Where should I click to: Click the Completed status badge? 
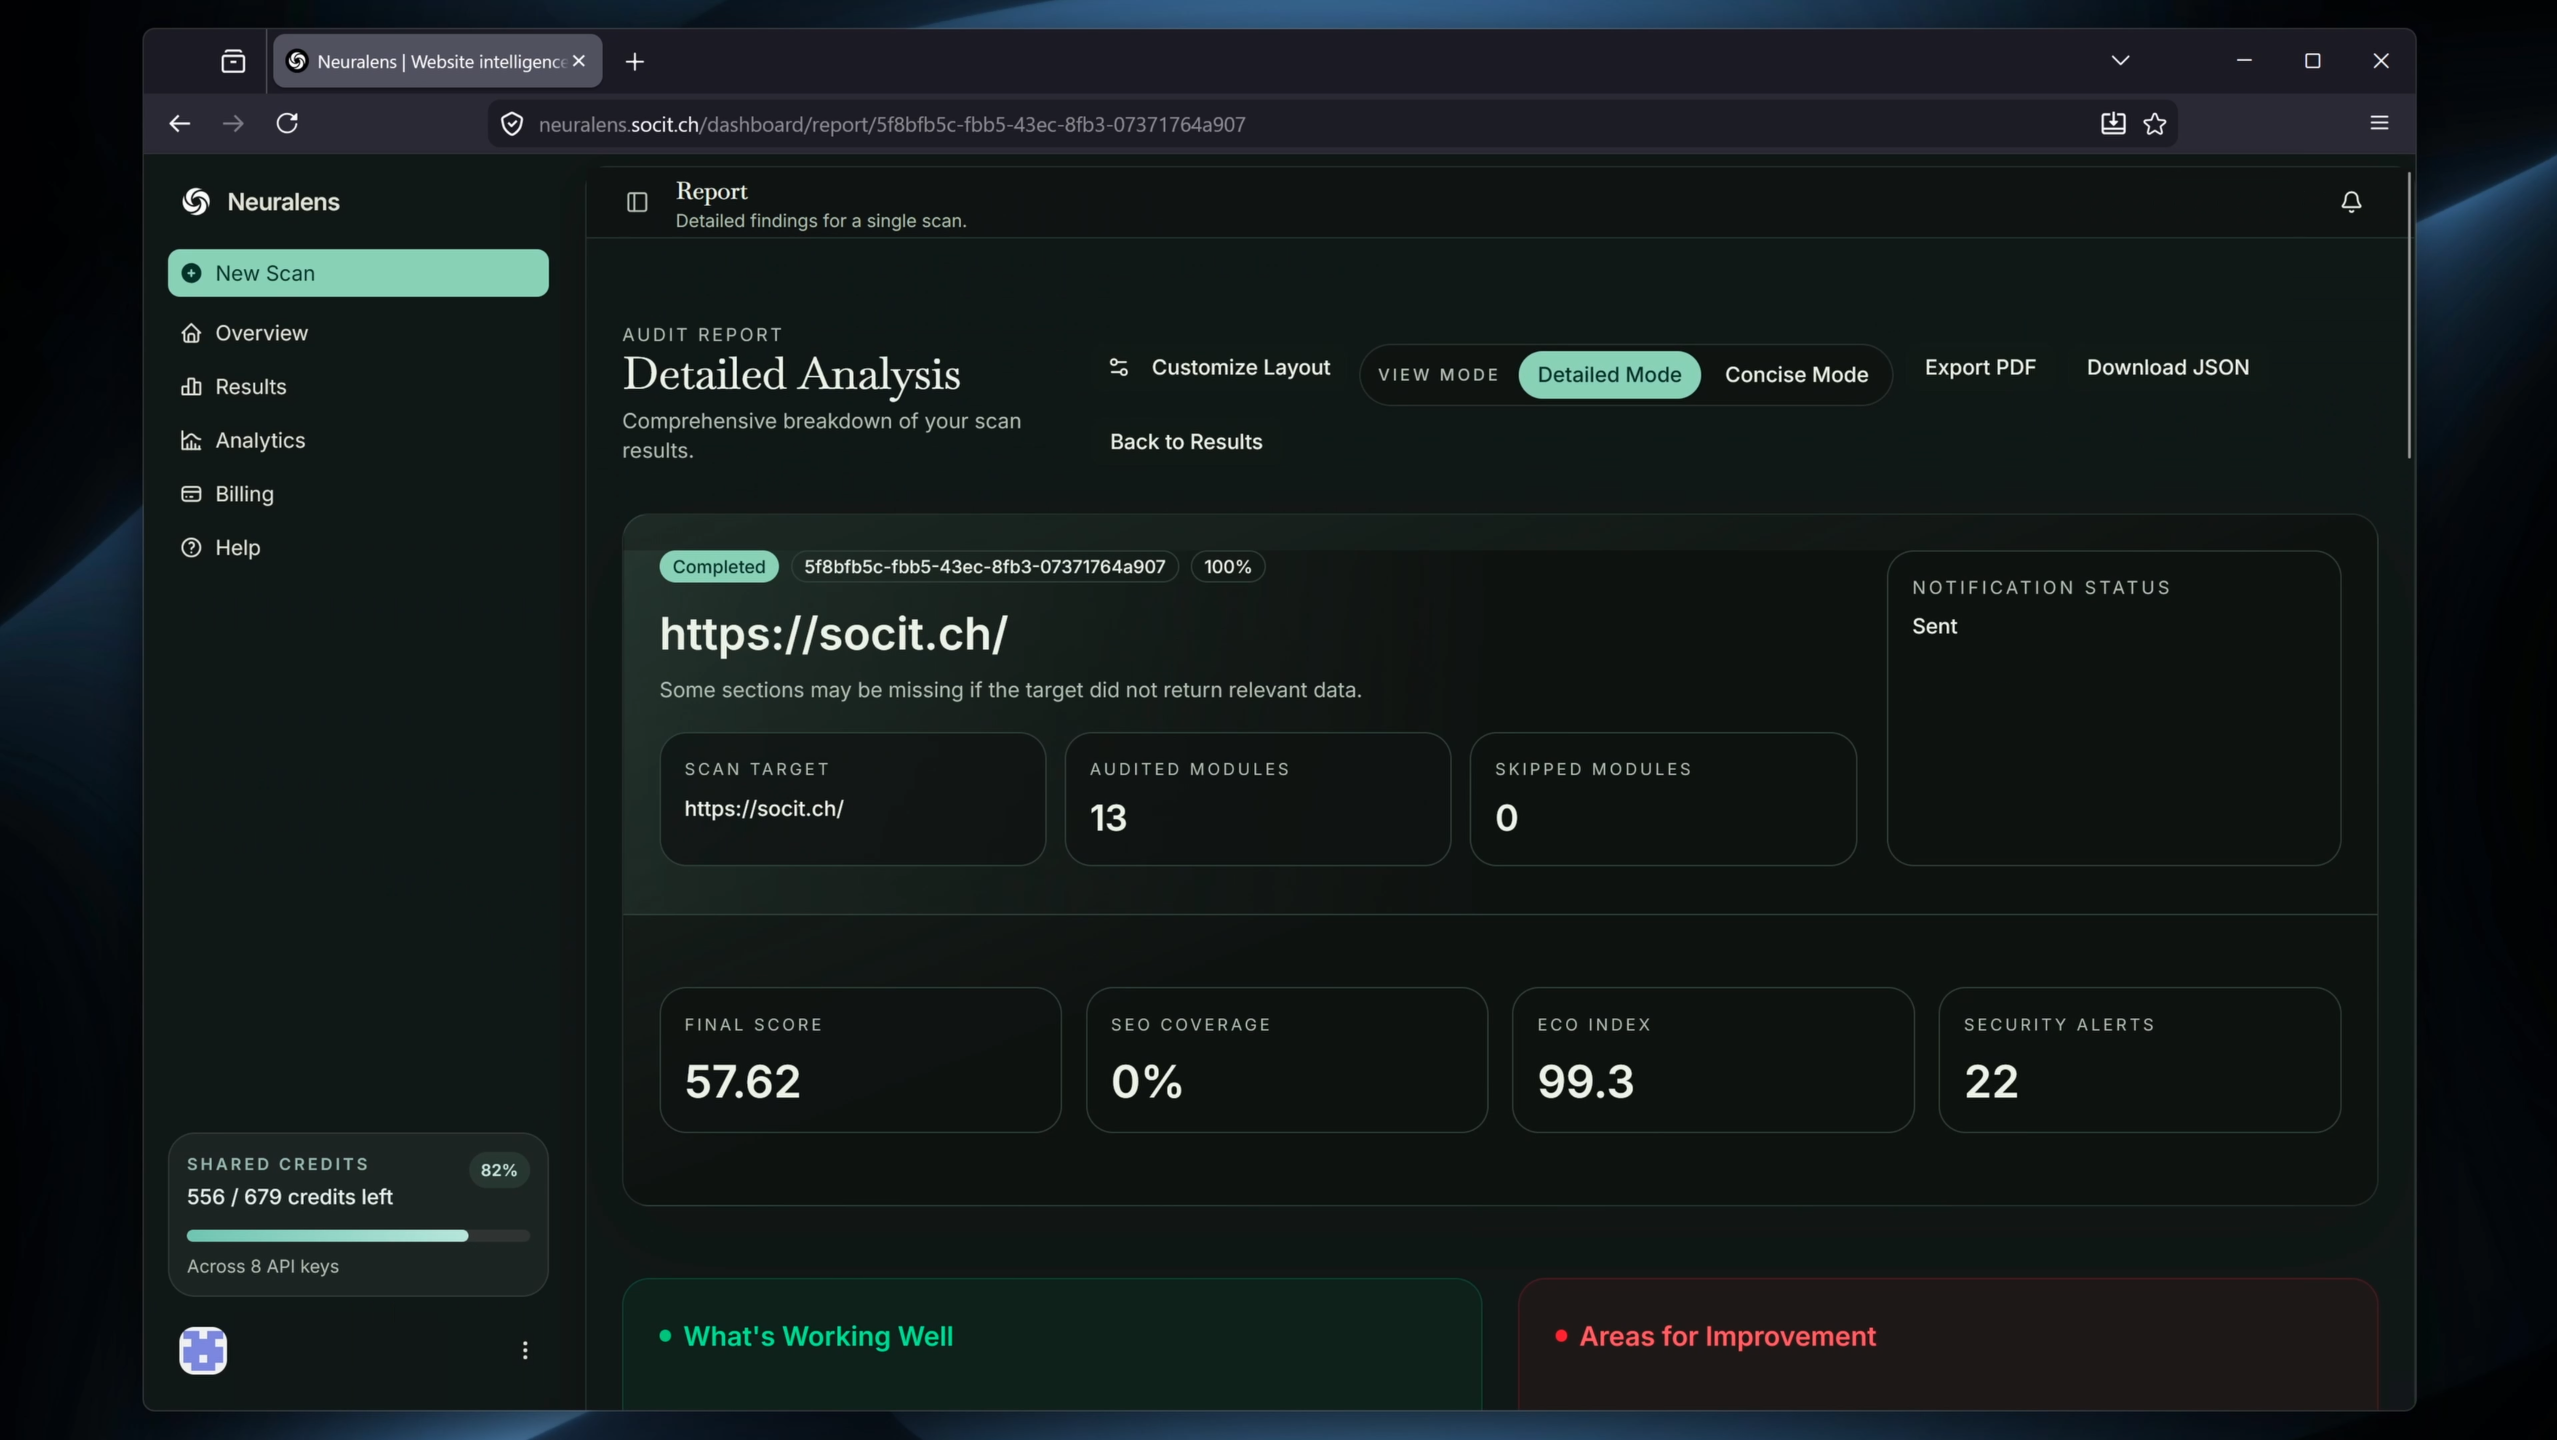coord(718,567)
